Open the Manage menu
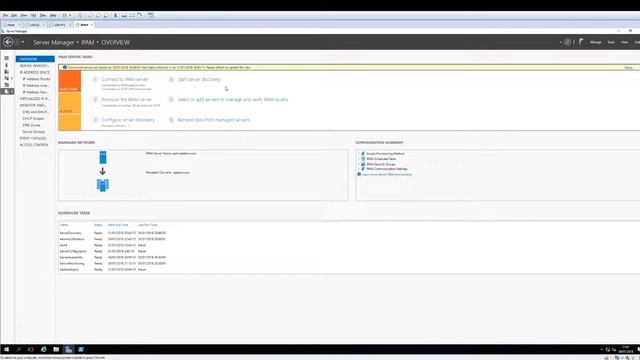 596,42
